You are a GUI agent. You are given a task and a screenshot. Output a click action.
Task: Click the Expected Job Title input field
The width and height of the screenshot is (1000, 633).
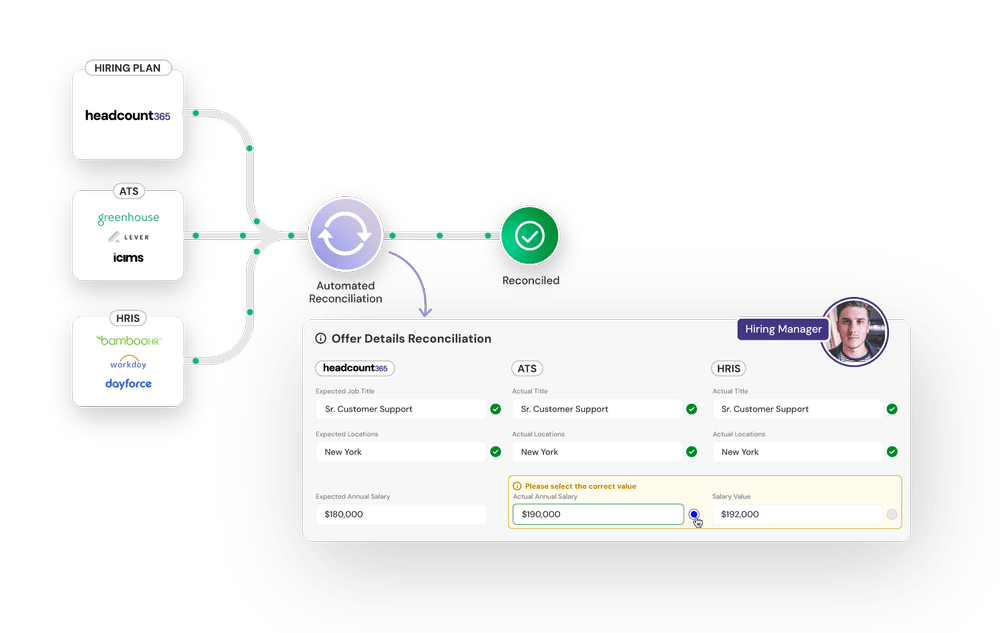coord(401,409)
